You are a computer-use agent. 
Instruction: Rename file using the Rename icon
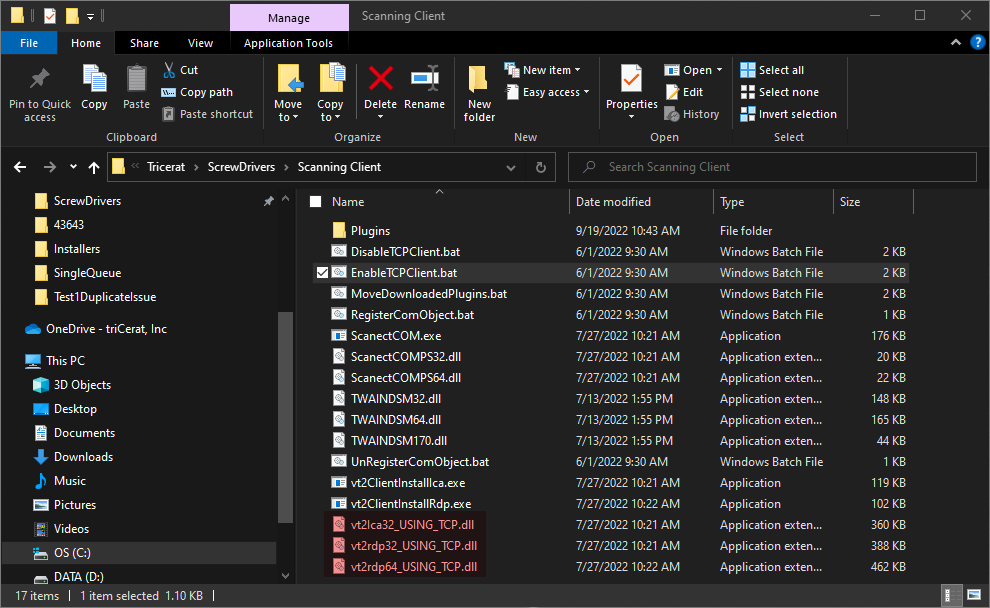(425, 91)
